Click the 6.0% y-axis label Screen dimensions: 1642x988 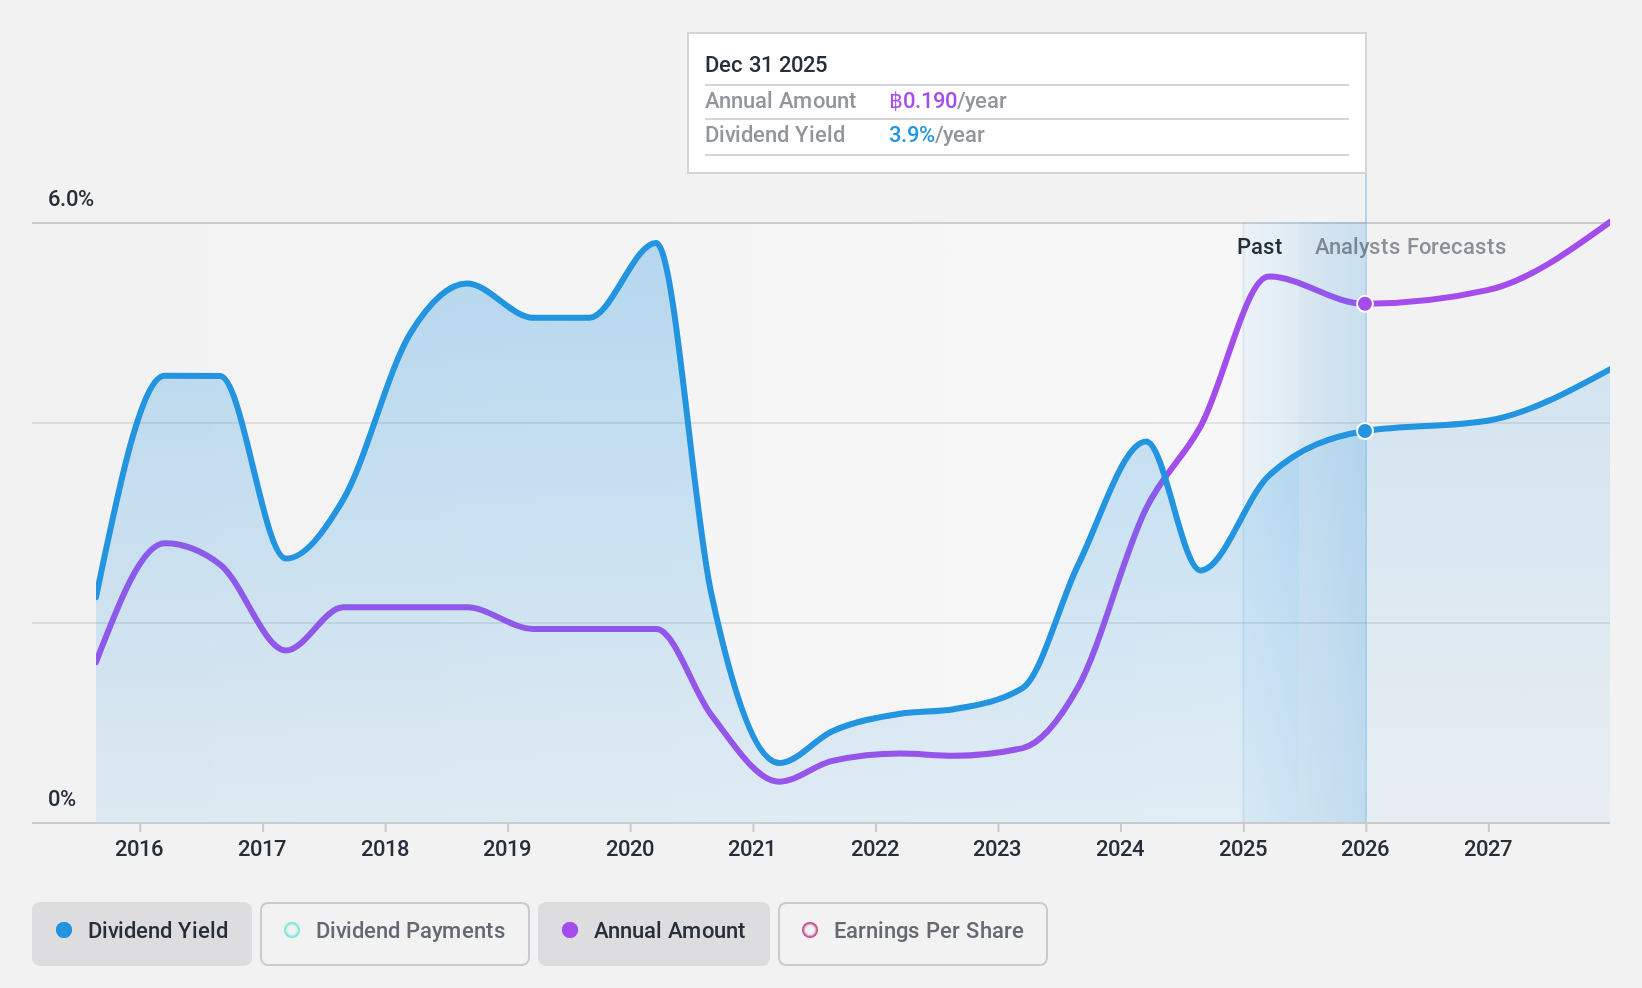(71, 199)
